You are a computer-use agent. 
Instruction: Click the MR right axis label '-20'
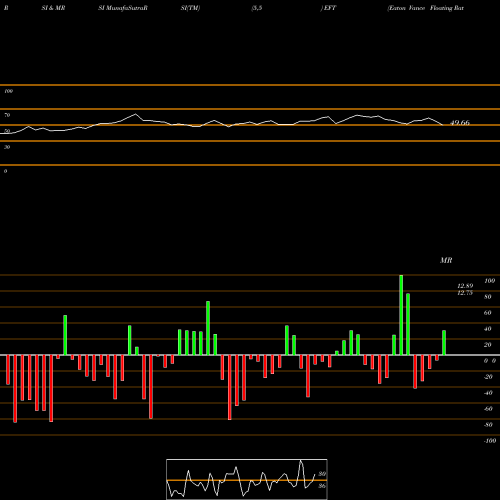click(x=488, y=377)
